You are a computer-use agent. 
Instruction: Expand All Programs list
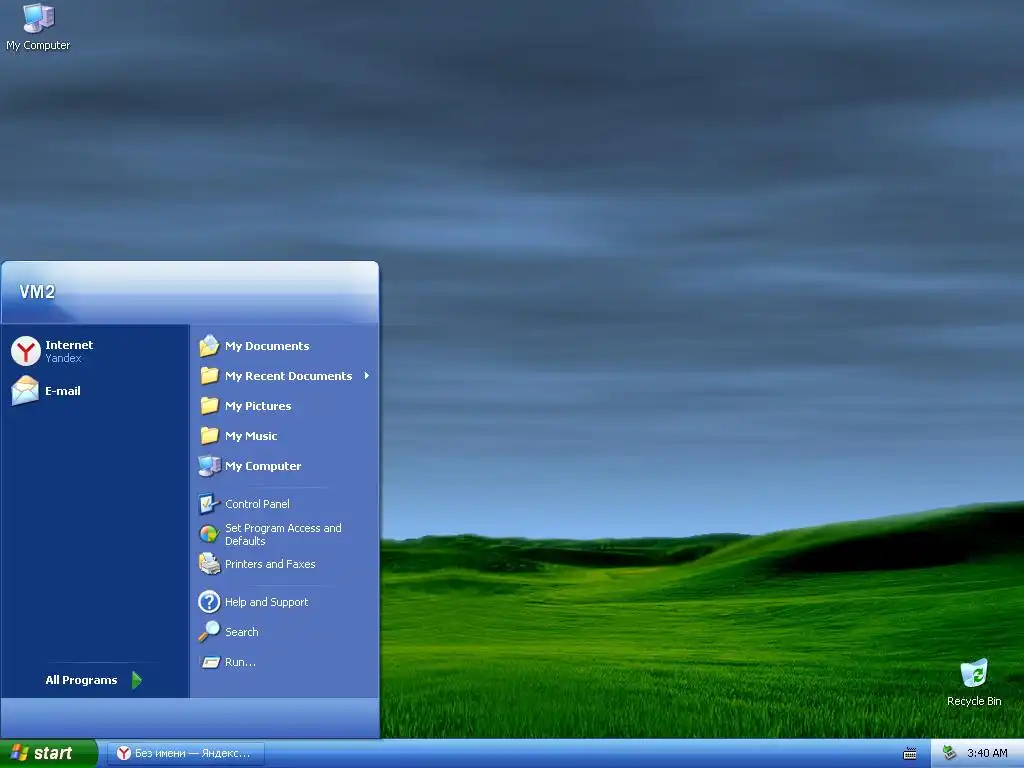[x=95, y=680]
